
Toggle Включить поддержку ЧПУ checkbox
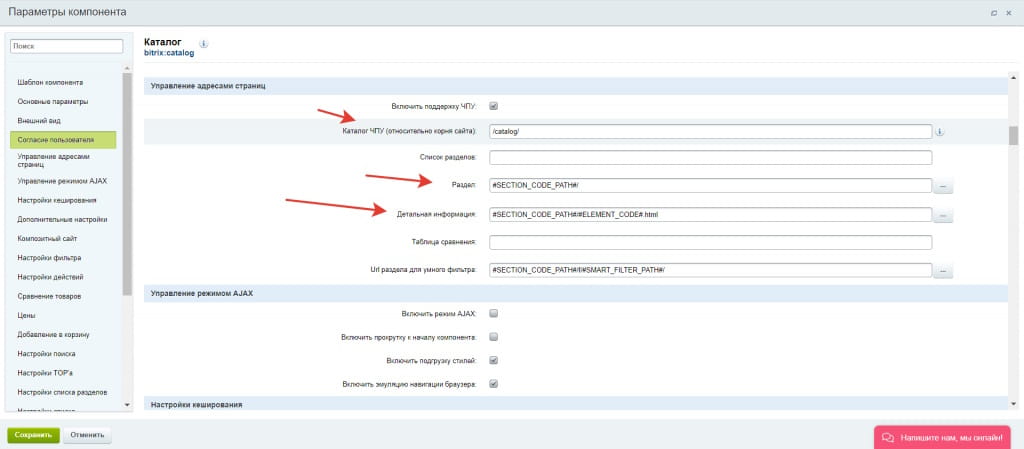click(x=493, y=106)
